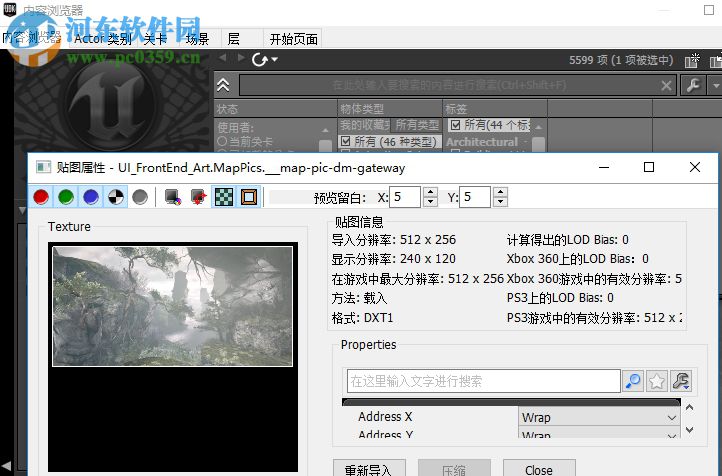Click the refresh history icon
Viewport: 722px width, 476px height.
click(260, 59)
